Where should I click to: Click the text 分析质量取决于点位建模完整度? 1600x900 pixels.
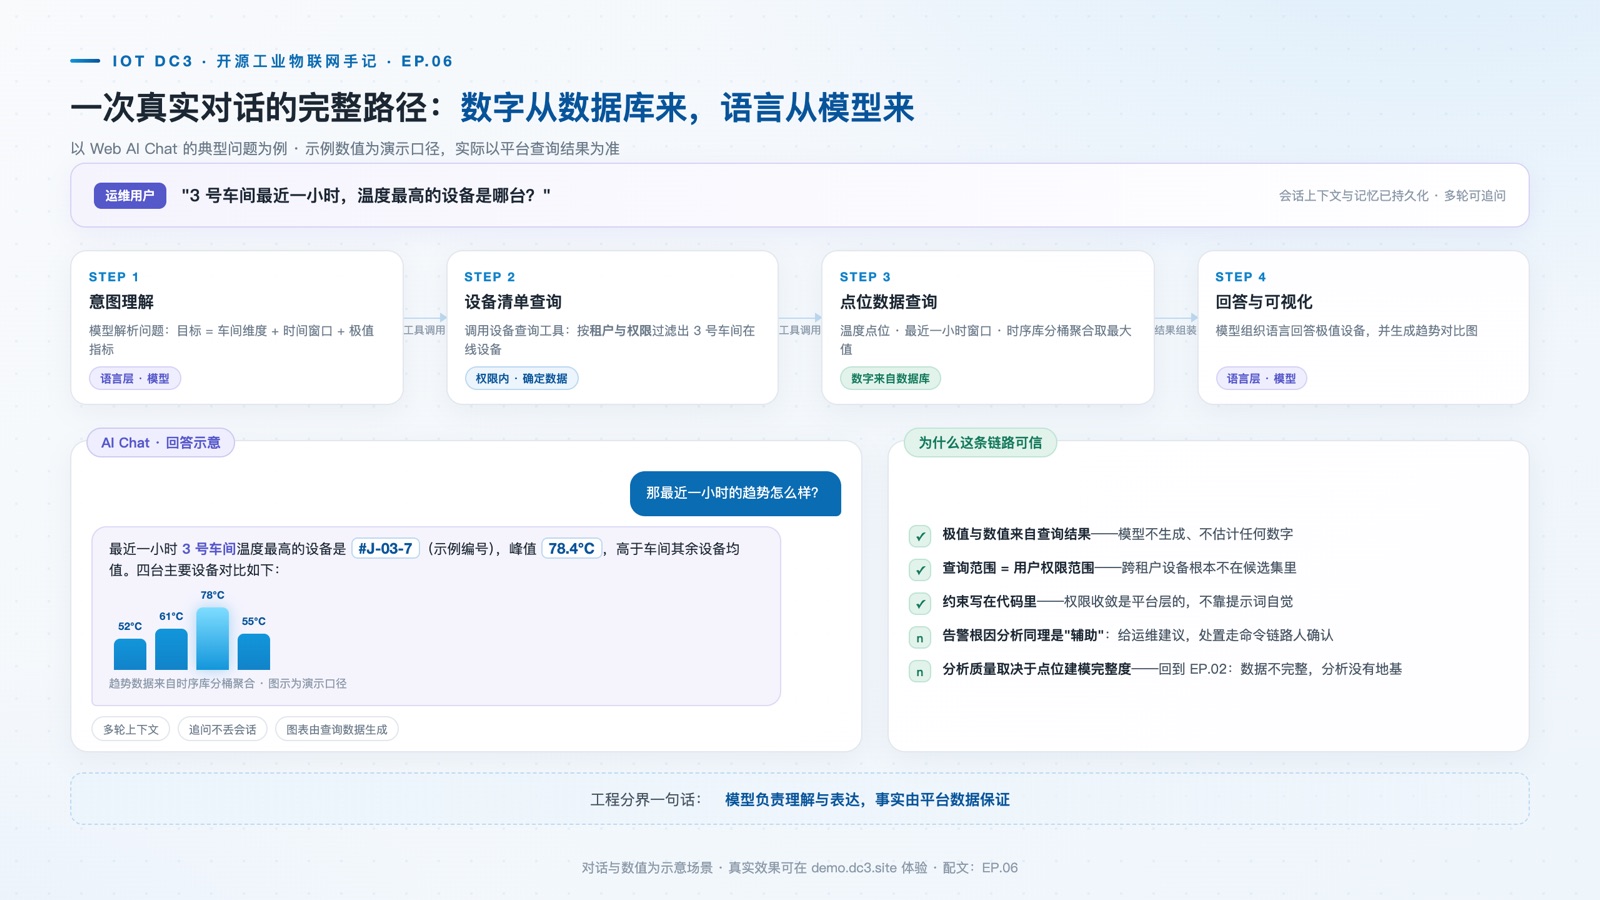1036,669
